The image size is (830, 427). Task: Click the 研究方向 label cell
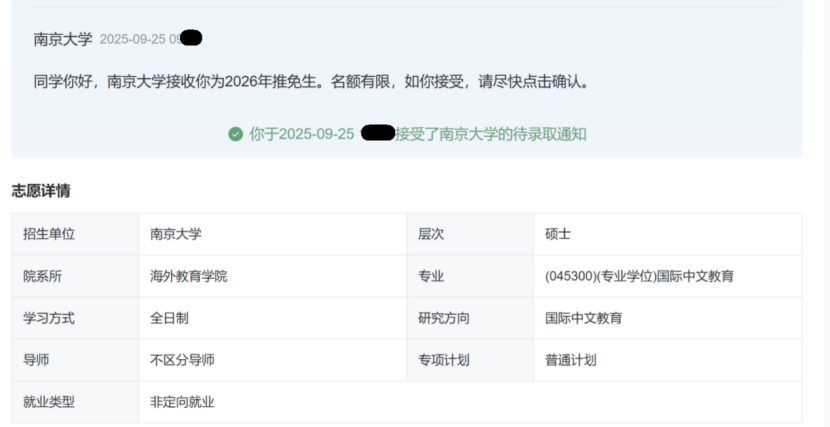click(444, 318)
